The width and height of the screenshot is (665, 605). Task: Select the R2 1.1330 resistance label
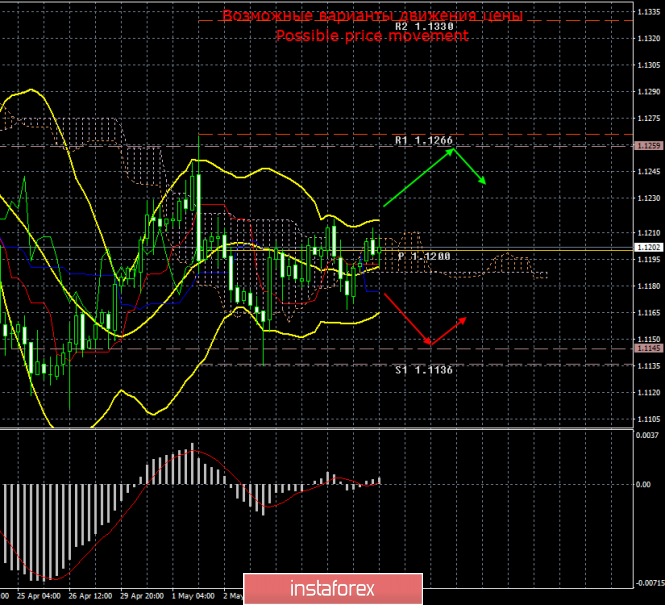coord(423,26)
